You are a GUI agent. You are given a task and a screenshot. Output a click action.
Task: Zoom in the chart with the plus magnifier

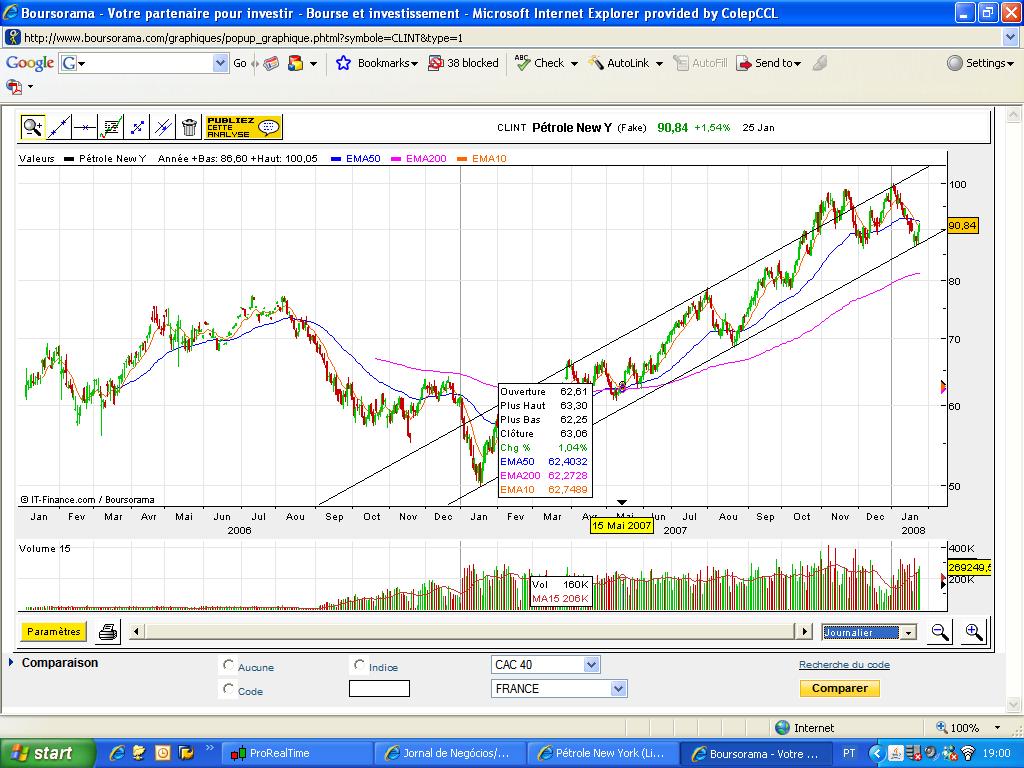click(x=974, y=632)
